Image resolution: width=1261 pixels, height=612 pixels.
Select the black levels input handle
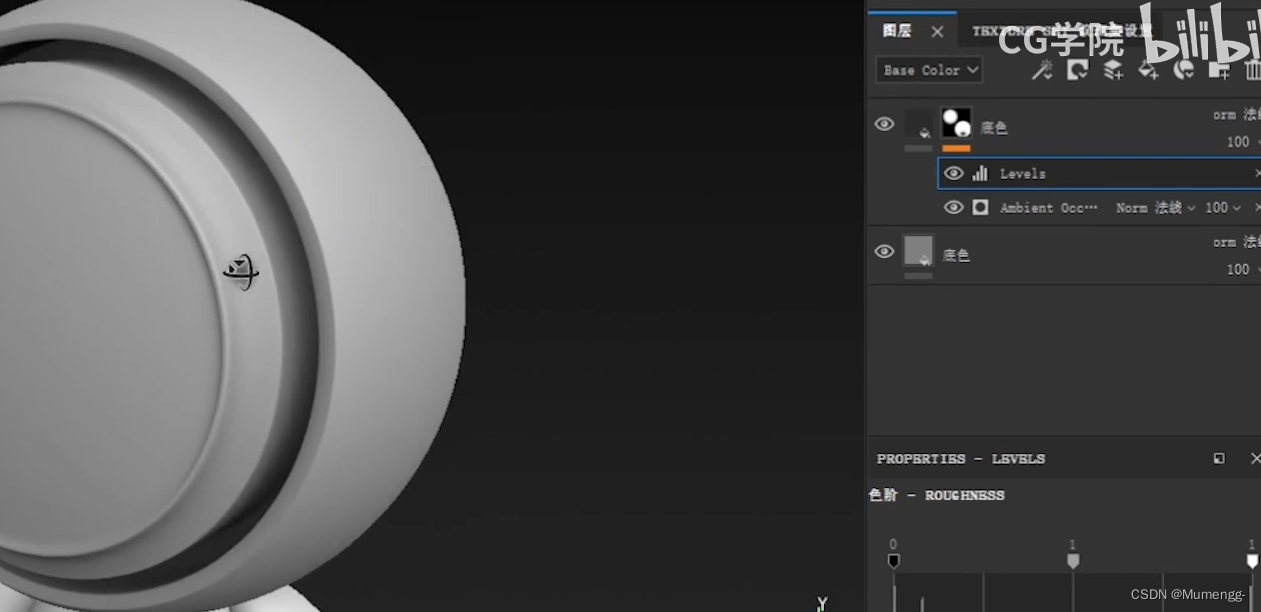894,561
